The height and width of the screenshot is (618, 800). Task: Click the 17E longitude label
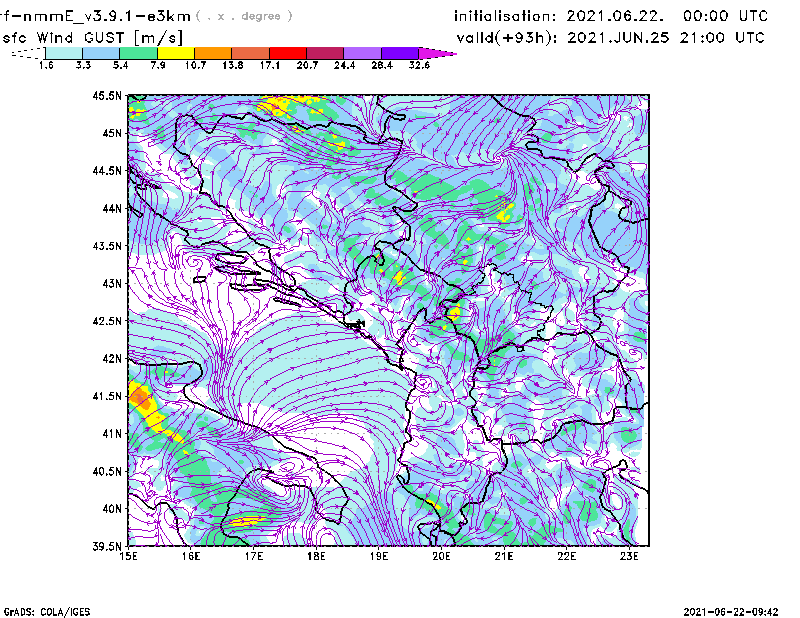click(254, 556)
